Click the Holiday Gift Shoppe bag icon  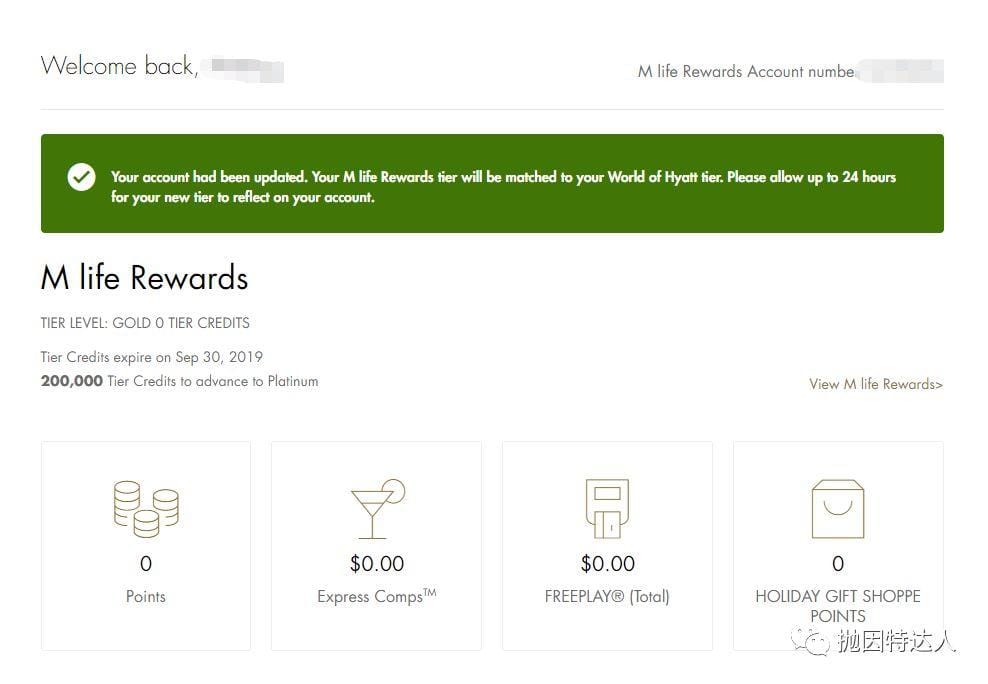coord(838,509)
